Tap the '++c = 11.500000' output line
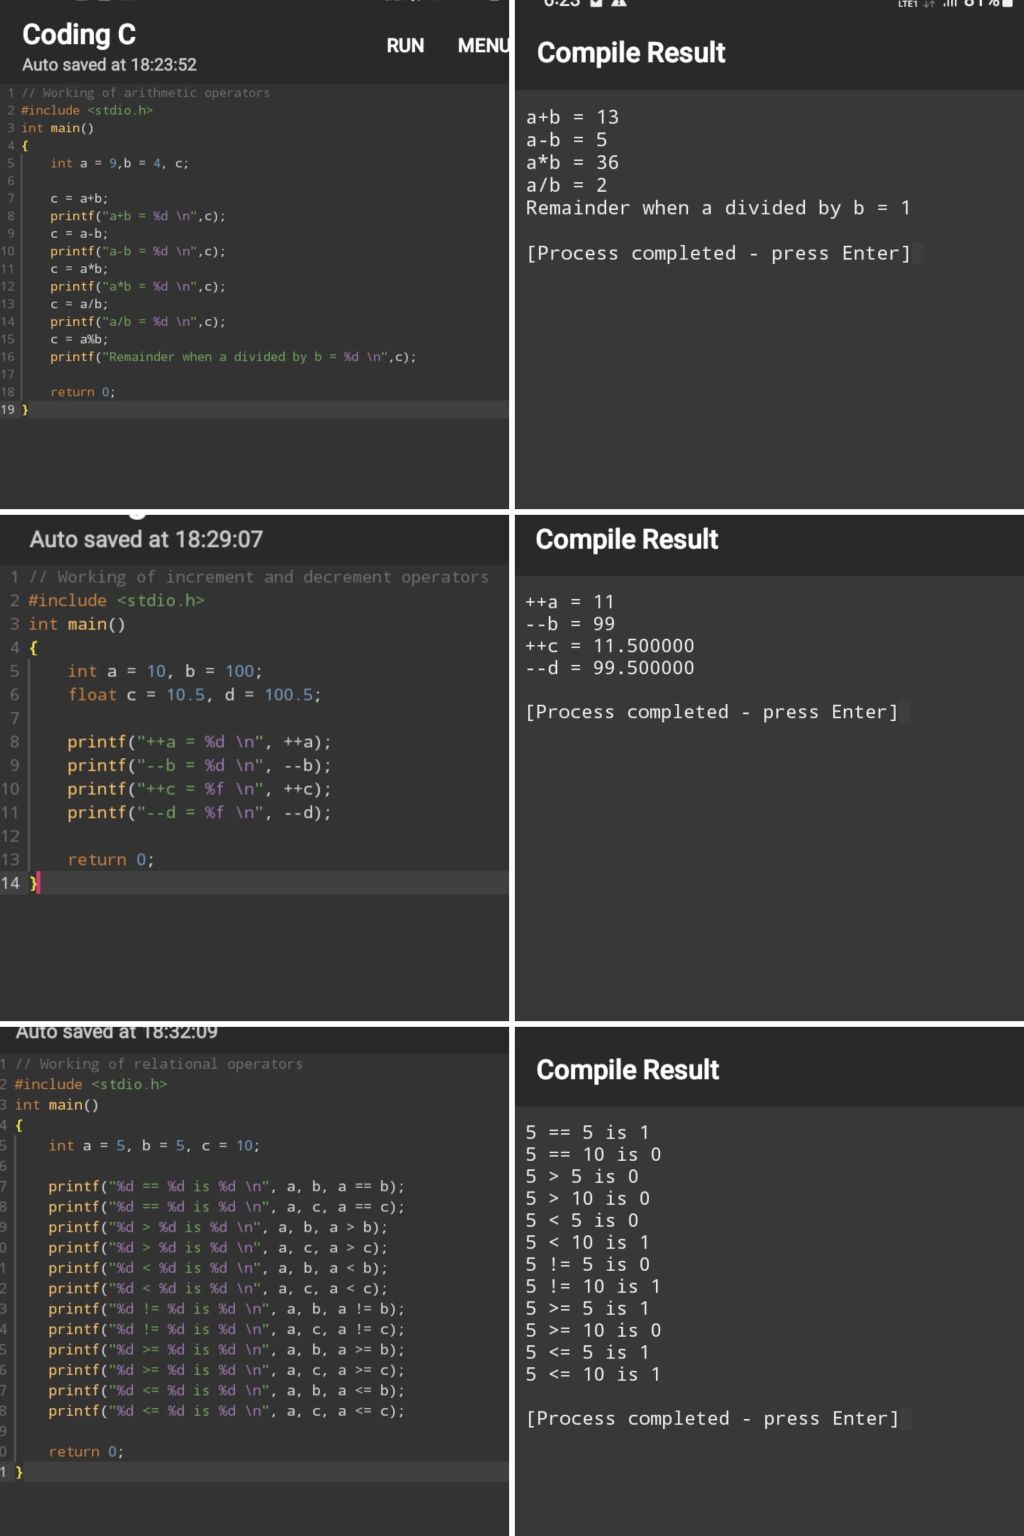 coord(610,646)
